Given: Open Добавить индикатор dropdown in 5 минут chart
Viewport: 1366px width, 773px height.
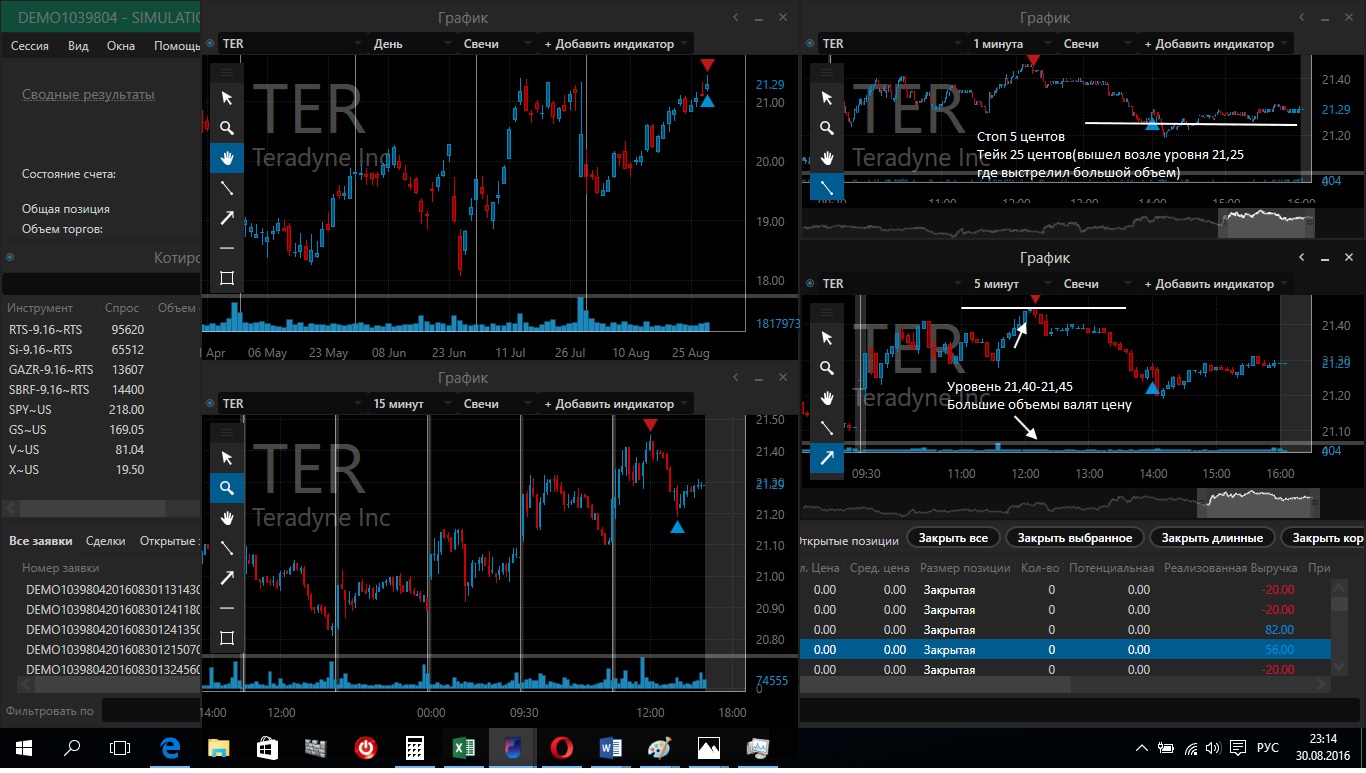Looking at the screenshot, I should [1216, 284].
